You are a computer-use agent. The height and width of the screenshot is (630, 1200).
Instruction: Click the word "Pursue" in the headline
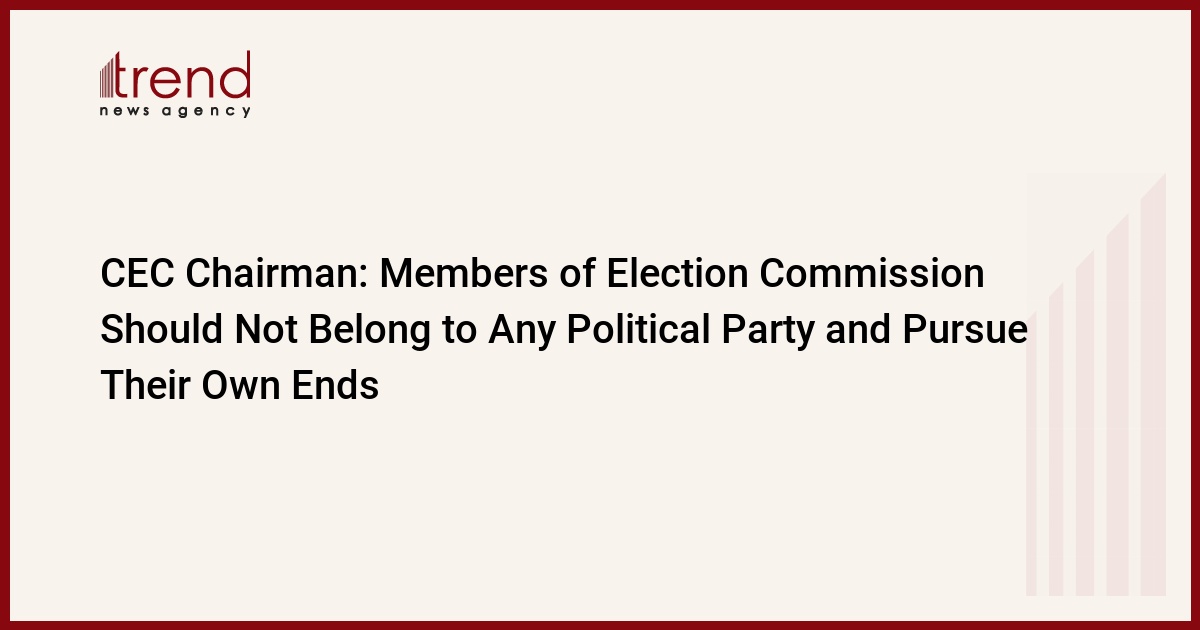click(x=966, y=331)
